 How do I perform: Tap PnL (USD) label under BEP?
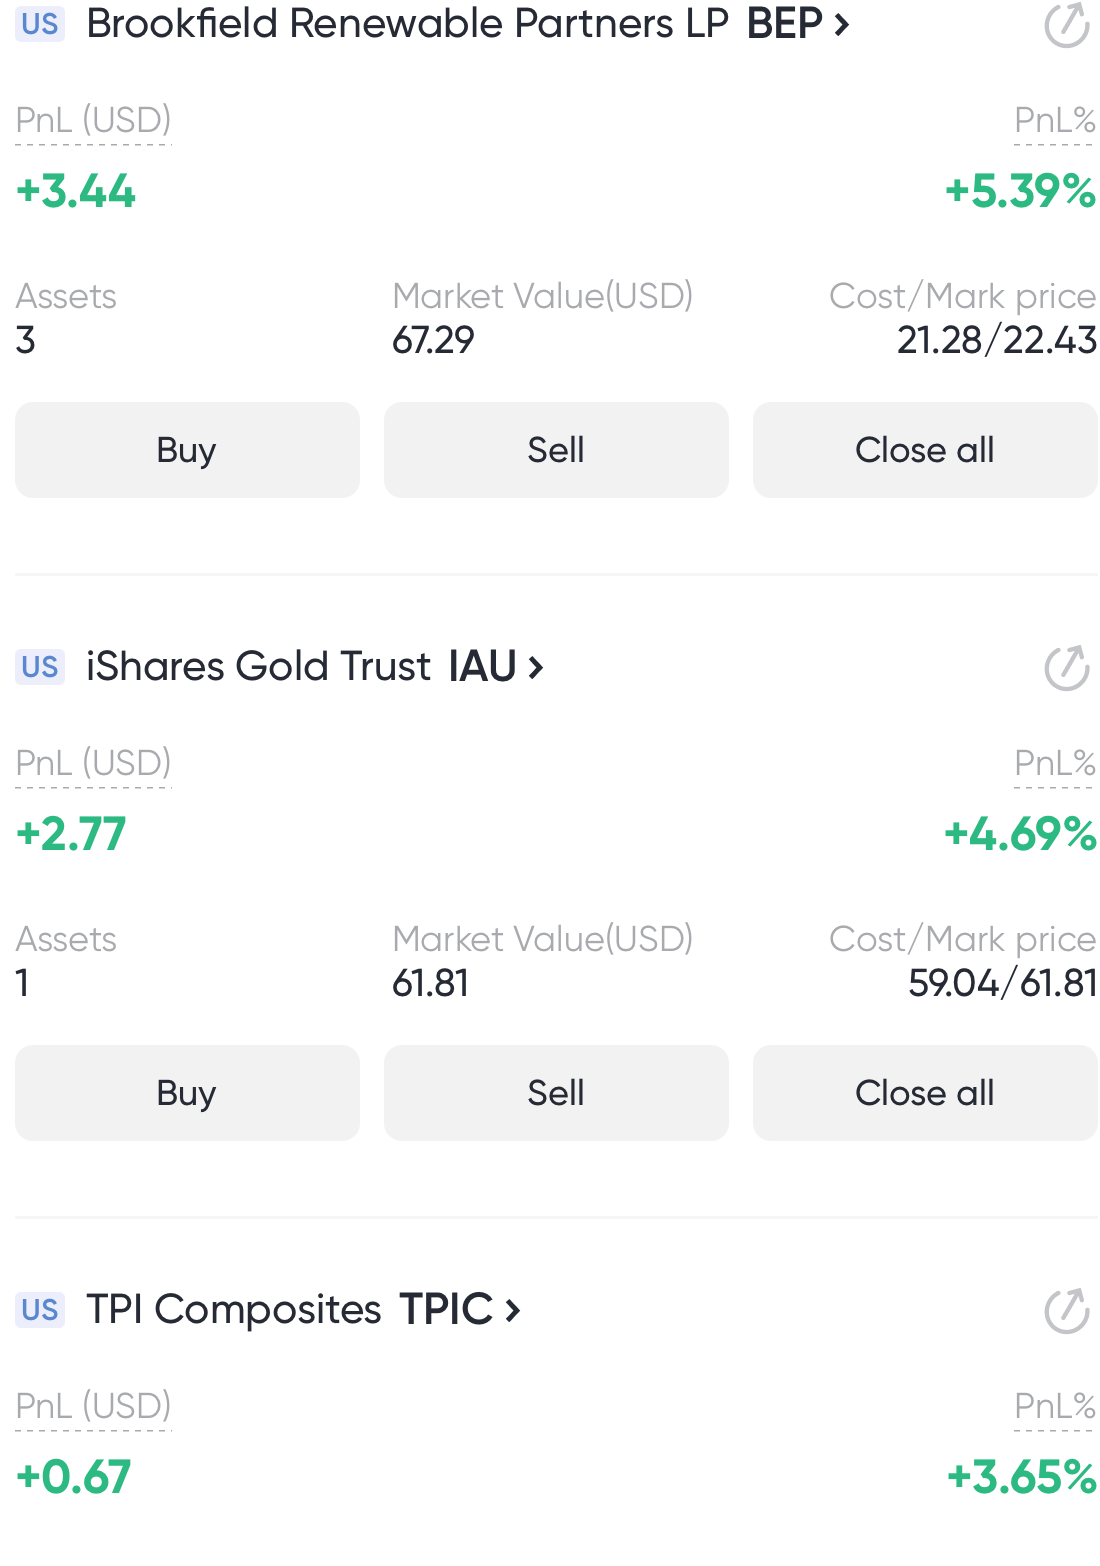[x=94, y=121]
